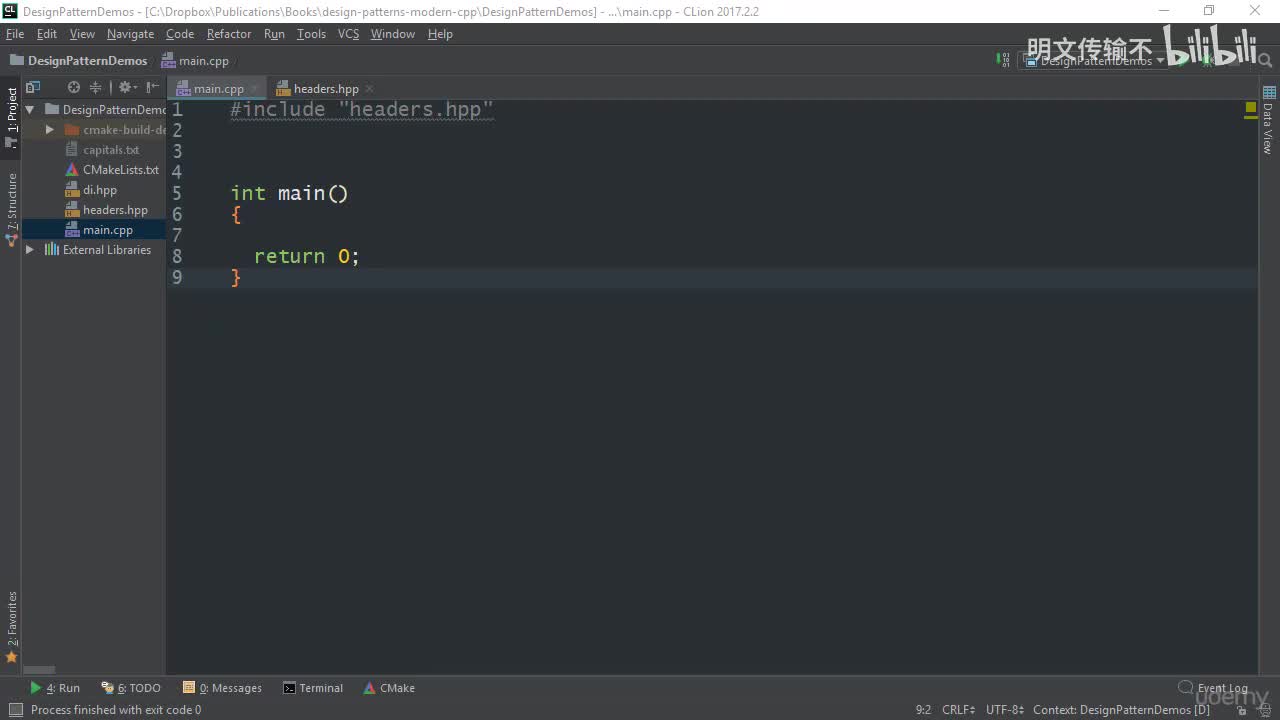This screenshot has width=1280, height=720.
Task: Expand the External Libraries tree node
Action: [x=30, y=250]
